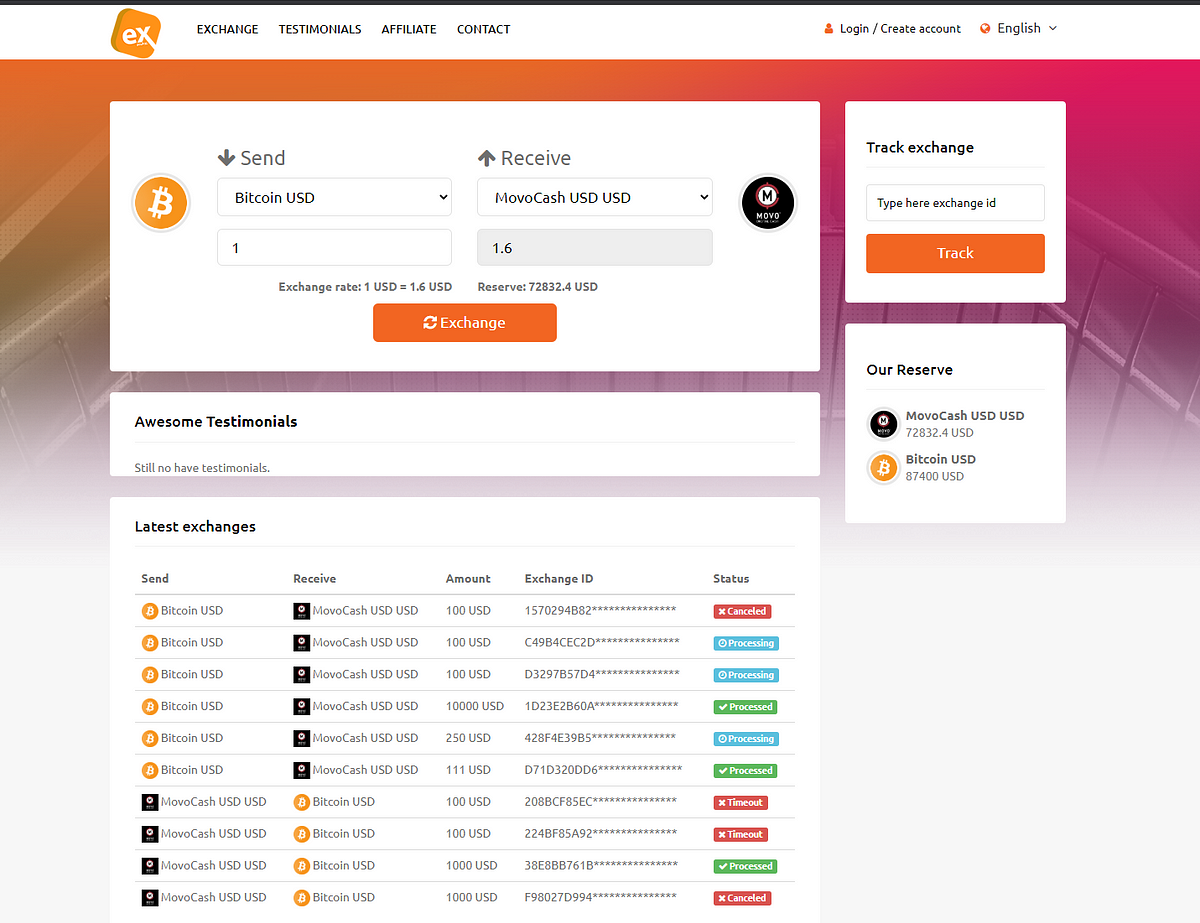
Task: Click the large Bitcoin icon beside Send
Action: coord(161,204)
